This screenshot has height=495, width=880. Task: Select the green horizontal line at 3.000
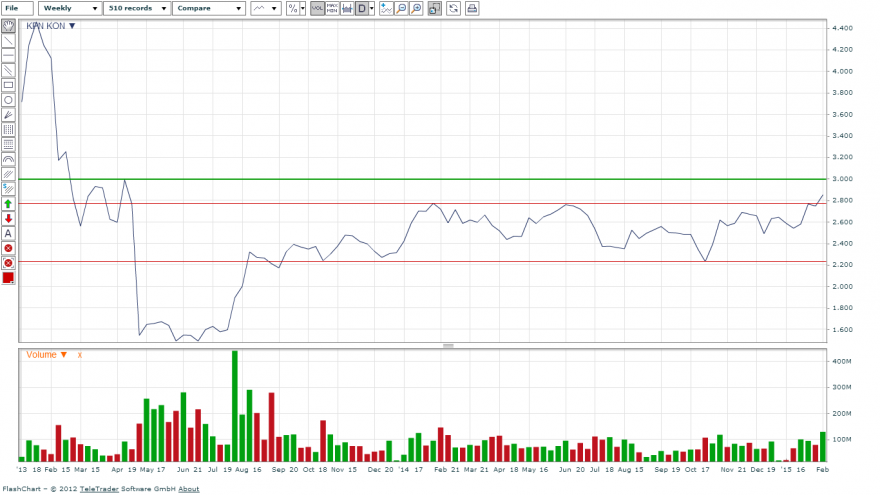pyautogui.click(x=423, y=179)
